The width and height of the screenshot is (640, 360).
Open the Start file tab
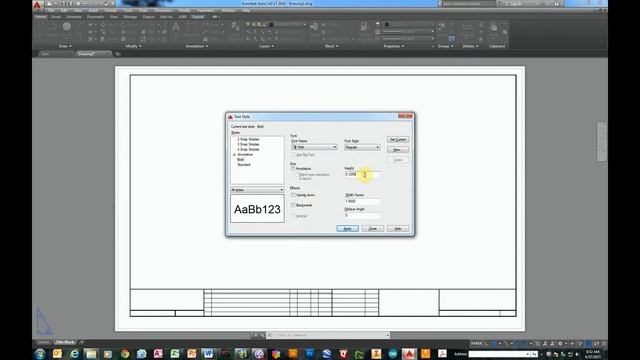point(45,54)
